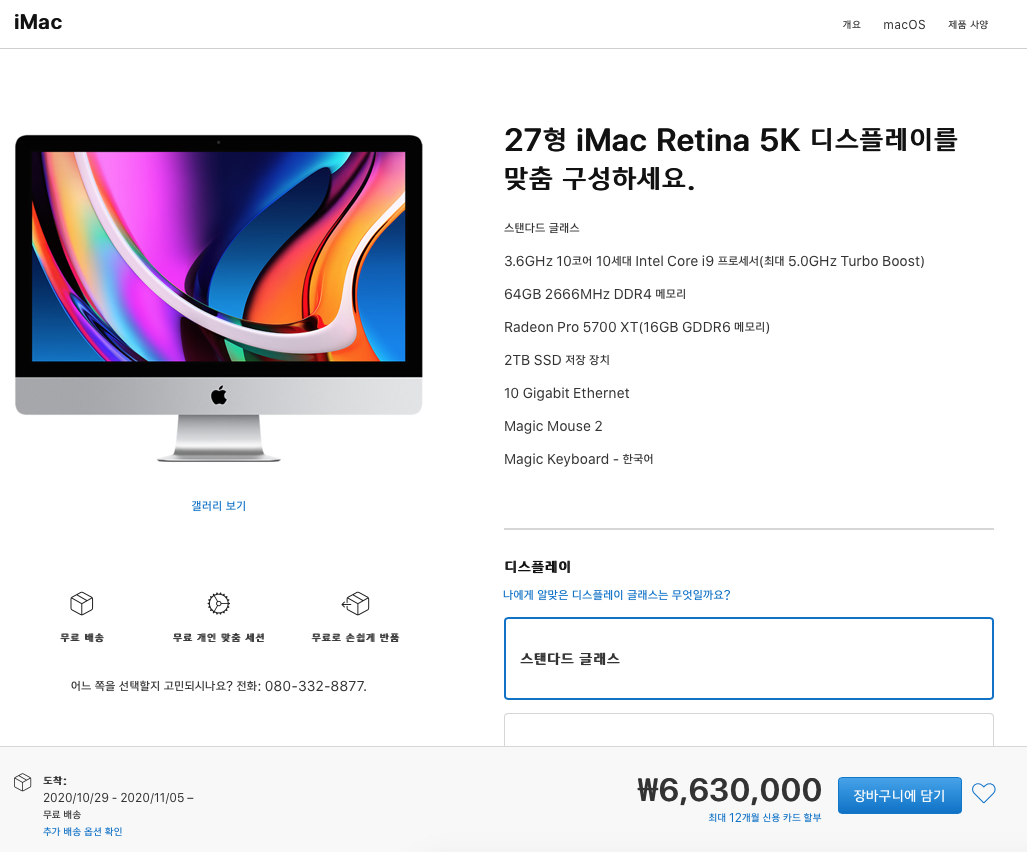Click the 2TB SSD 저장 장치 spec line
Screen dimensions: 1027x852
[x=557, y=360]
